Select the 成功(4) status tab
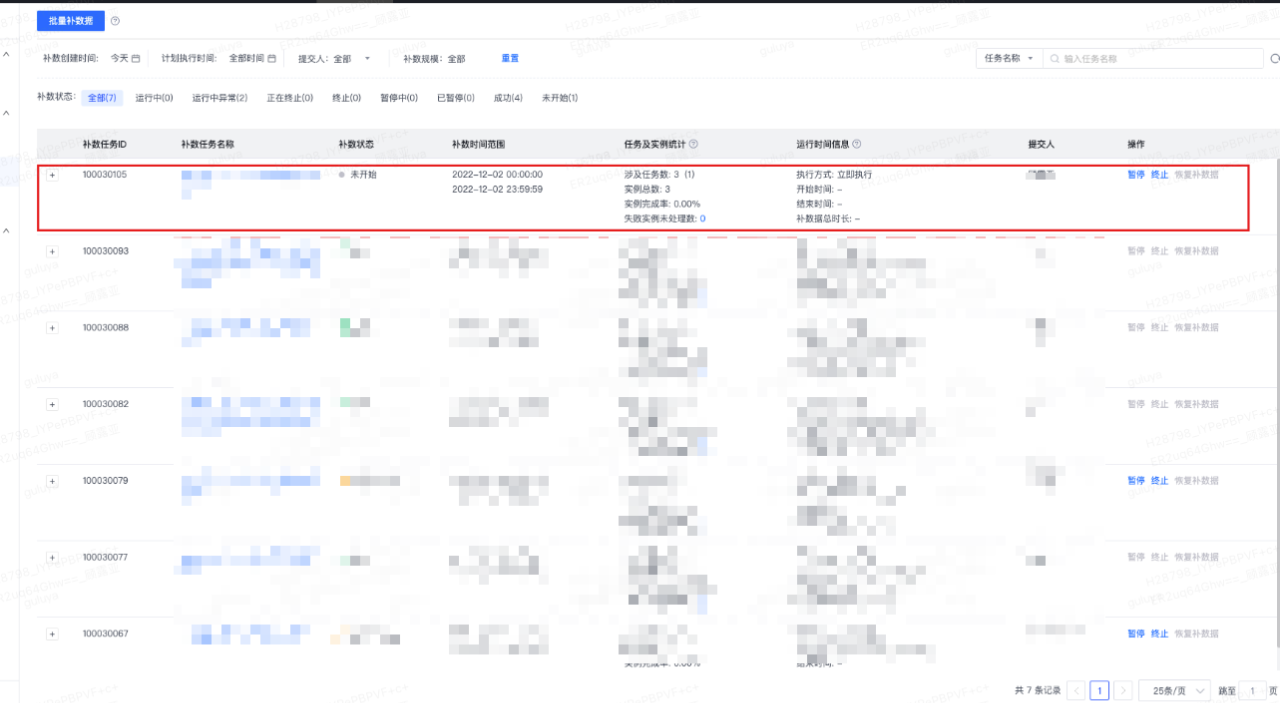1280x703 pixels. pos(508,98)
